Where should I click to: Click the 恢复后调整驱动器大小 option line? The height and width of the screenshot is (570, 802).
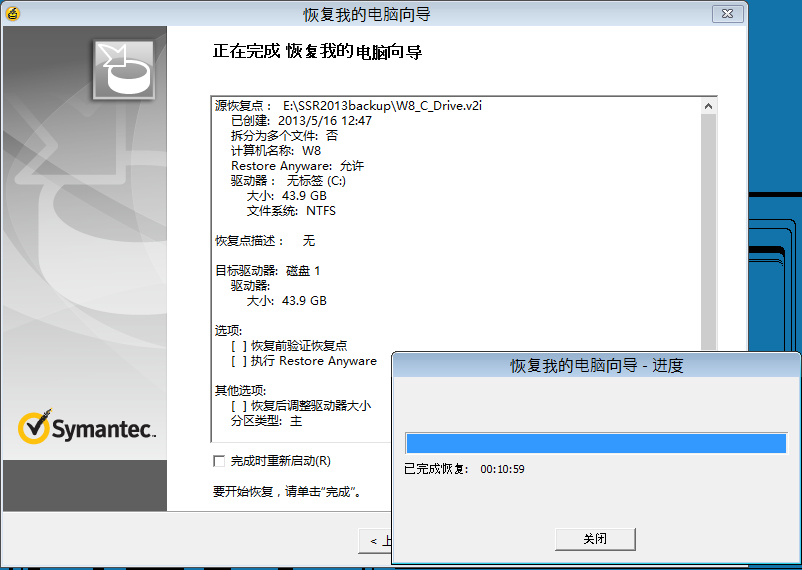tap(301, 406)
